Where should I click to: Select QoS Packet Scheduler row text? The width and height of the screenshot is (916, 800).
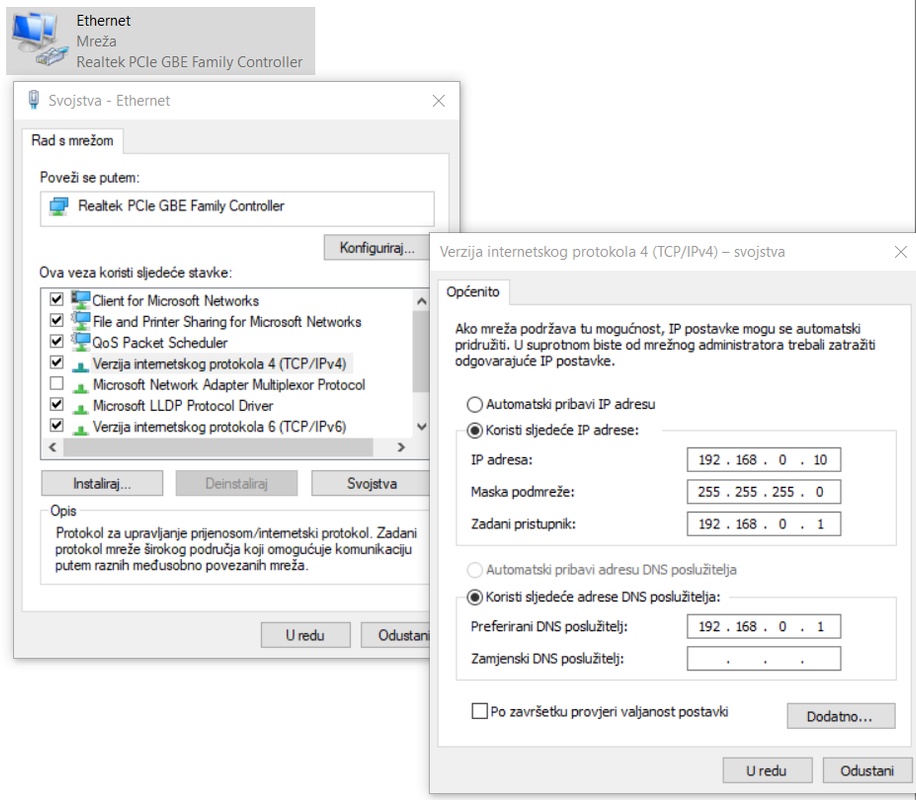coord(160,343)
